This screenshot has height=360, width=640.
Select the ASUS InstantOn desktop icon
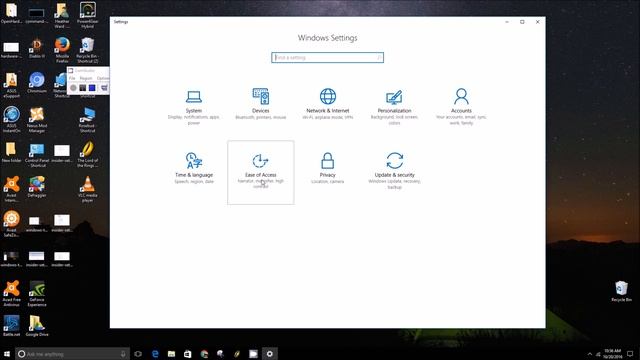point(11,120)
